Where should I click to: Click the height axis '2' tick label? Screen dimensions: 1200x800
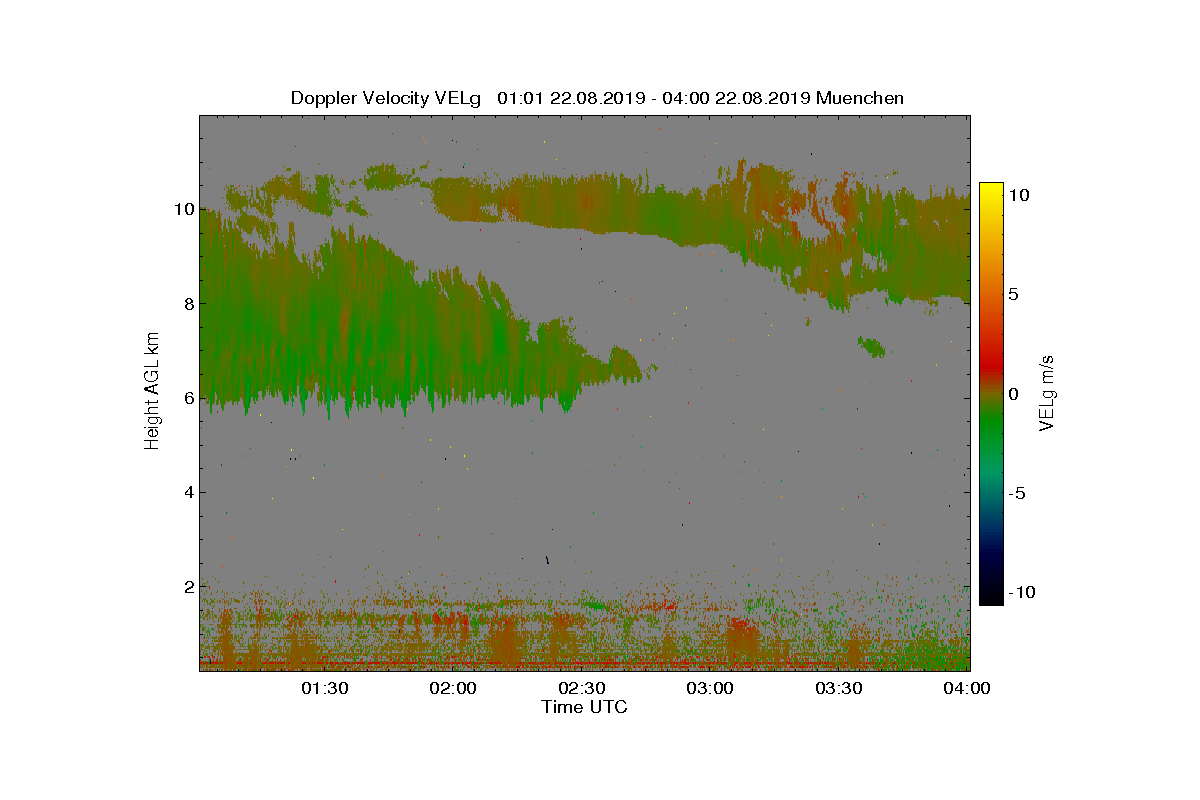coord(187,586)
